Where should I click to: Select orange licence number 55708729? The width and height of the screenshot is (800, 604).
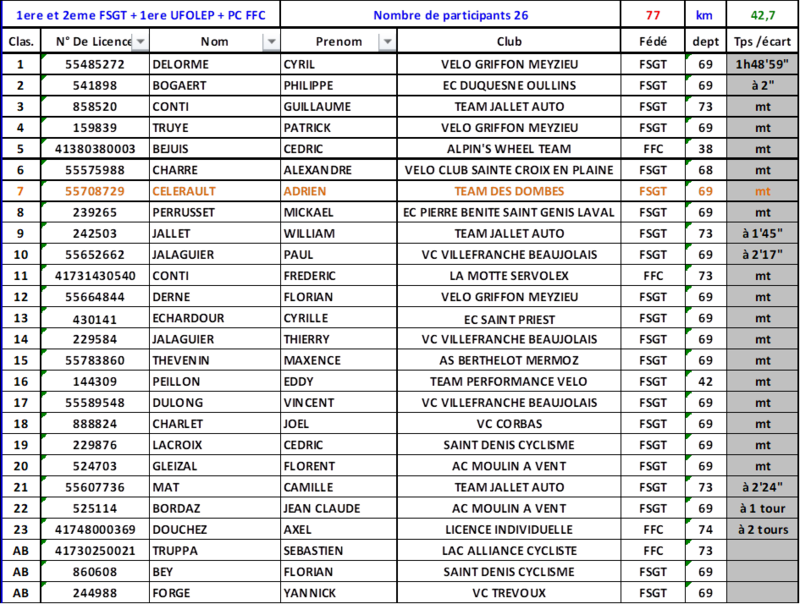coord(95,191)
